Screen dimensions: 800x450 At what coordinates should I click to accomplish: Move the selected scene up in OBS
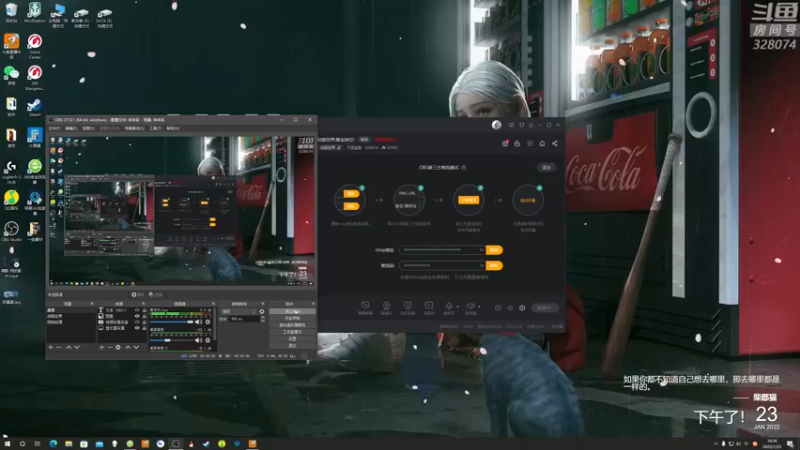pos(68,347)
